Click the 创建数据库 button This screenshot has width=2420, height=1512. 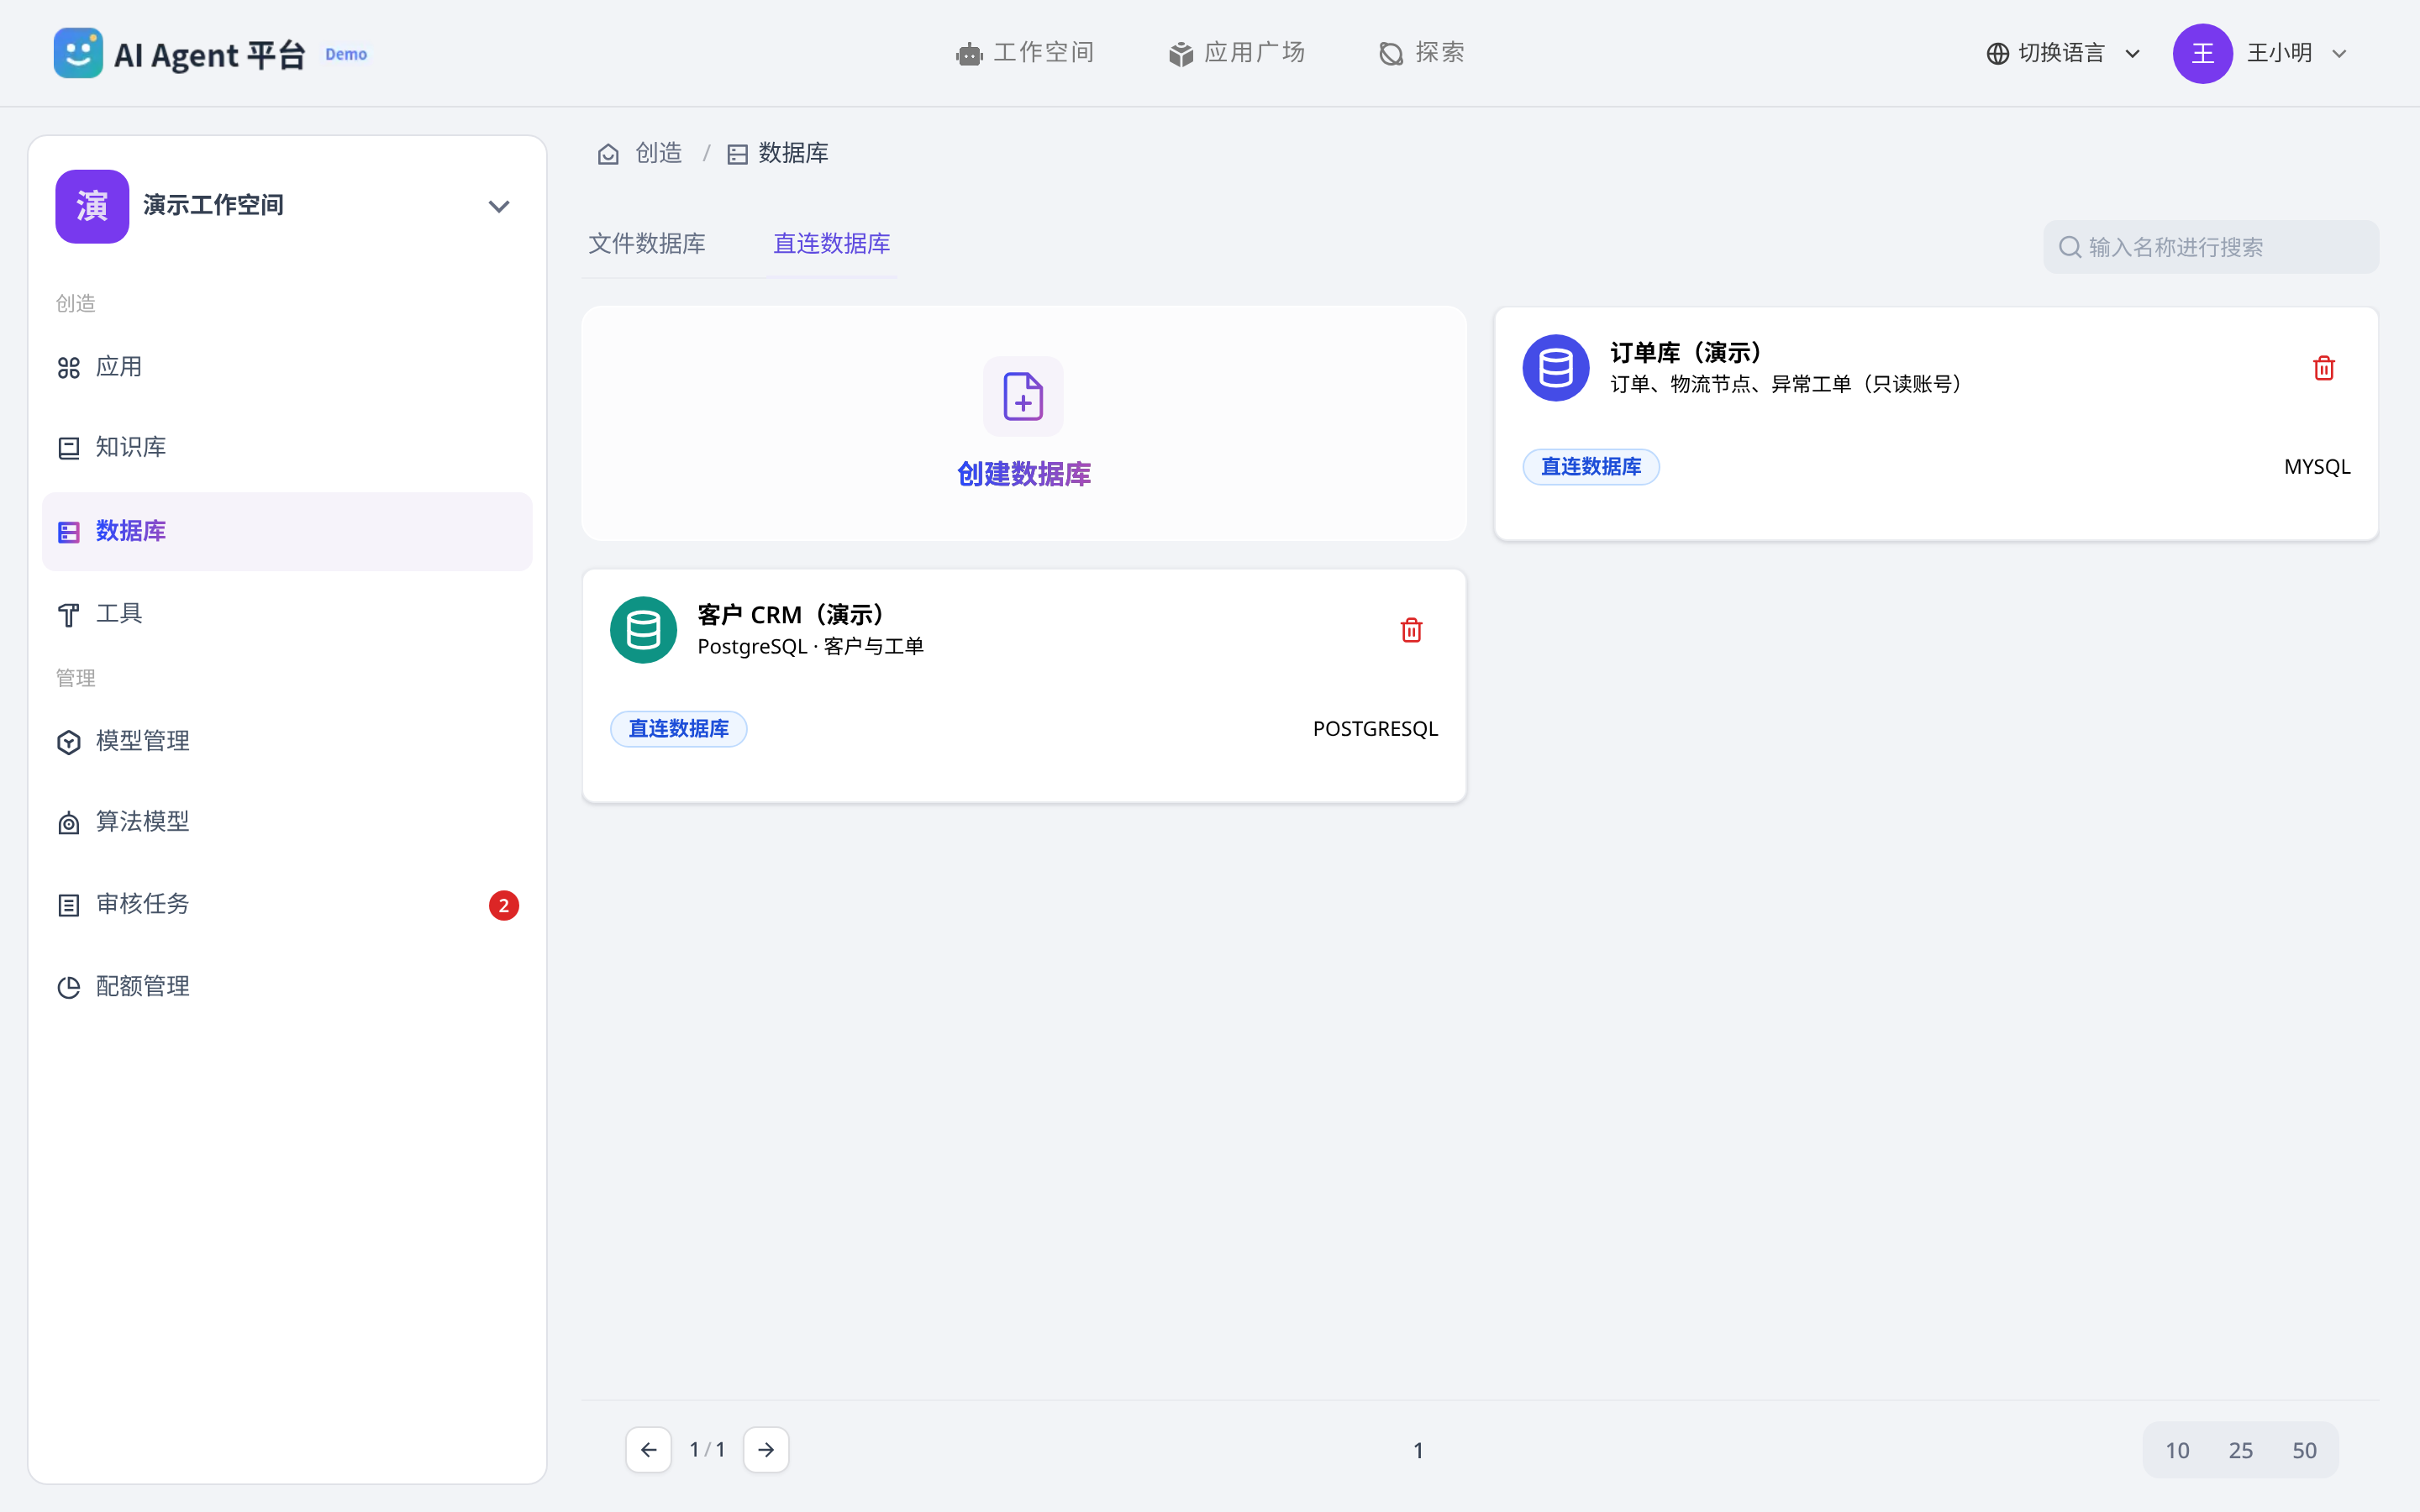pyautogui.click(x=1024, y=474)
